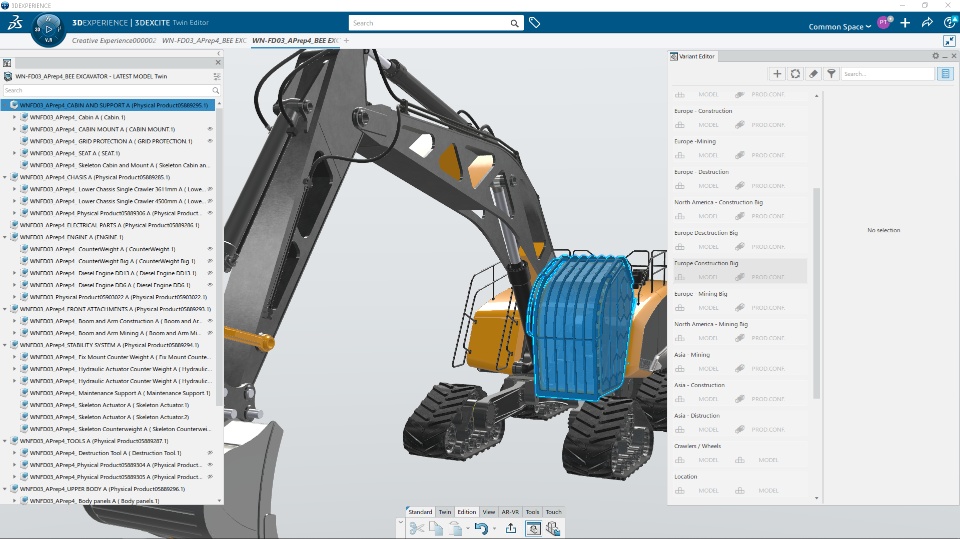960x539 pixels.
Task: Switch to the Tools toolbar tab
Action: point(533,512)
